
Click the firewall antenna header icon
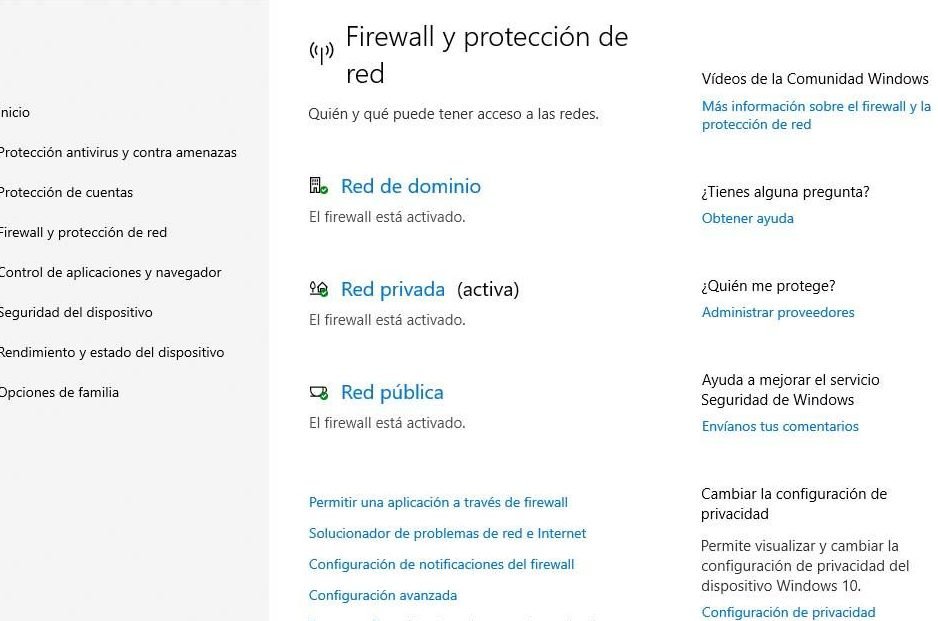[x=321, y=52]
